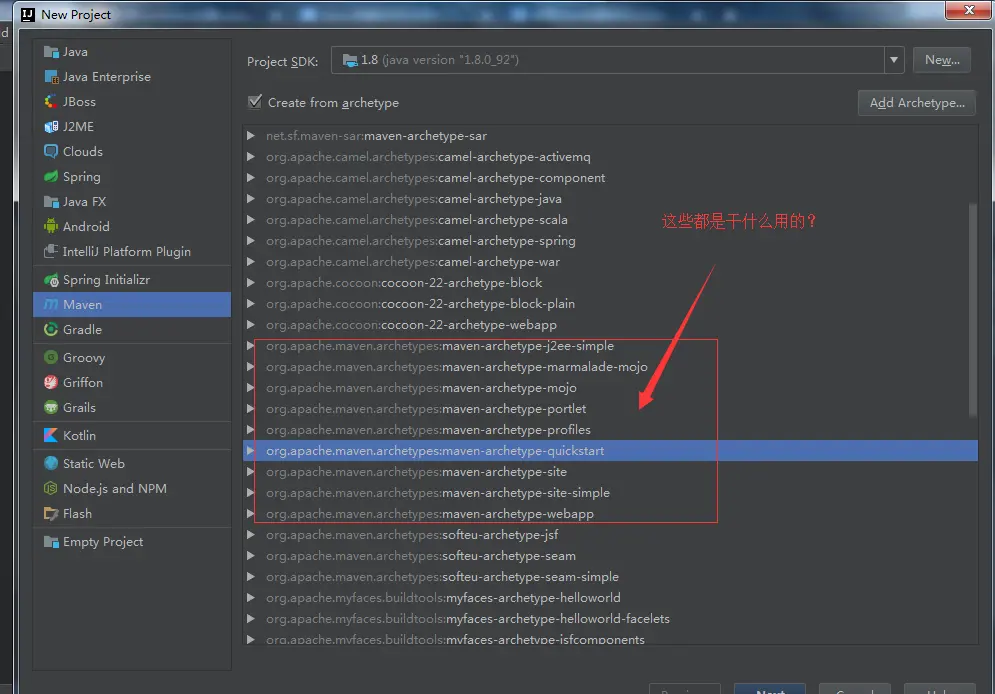Viewport: 995px width, 694px height.
Task: Select the Gradle icon
Action: pyautogui.click(x=51, y=330)
